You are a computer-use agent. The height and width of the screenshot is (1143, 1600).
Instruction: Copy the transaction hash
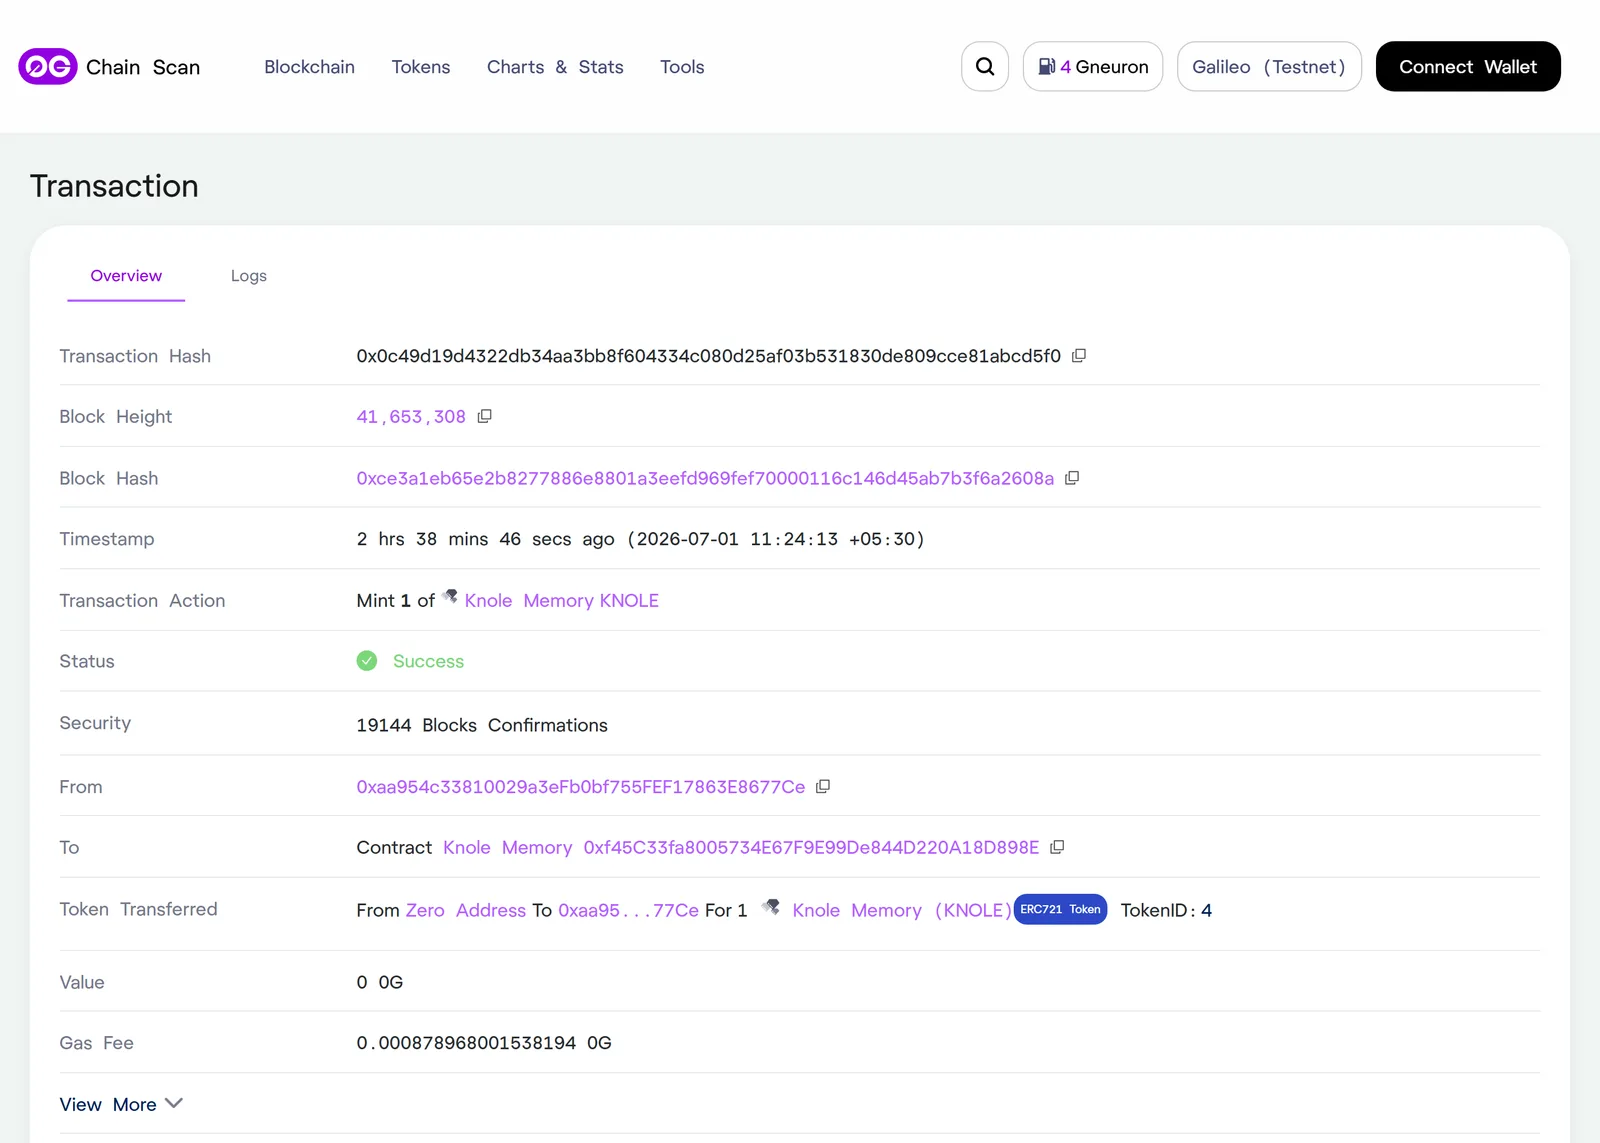point(1079,356)
